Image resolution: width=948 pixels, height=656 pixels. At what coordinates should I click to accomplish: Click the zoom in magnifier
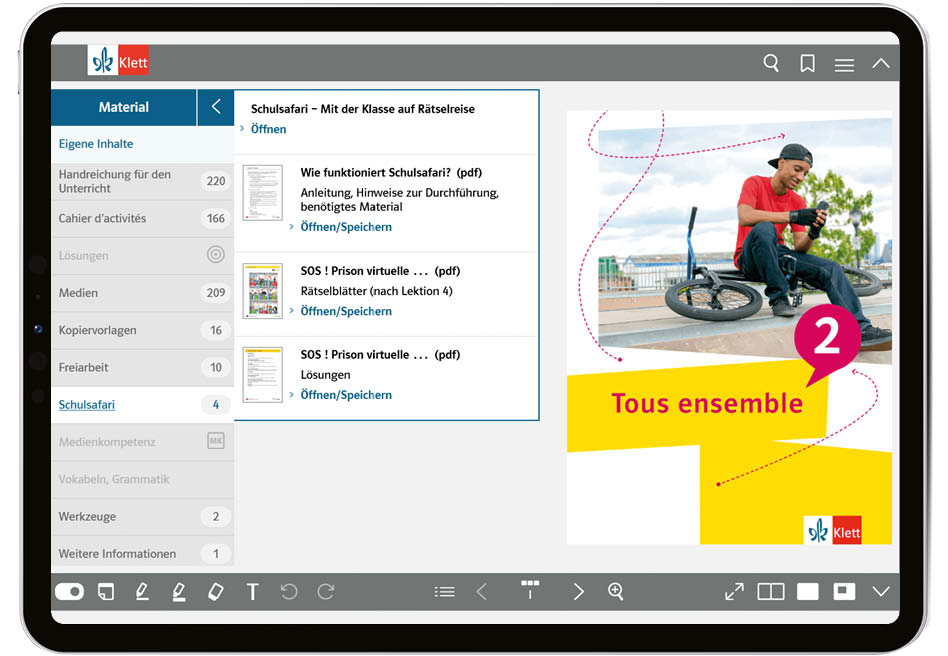click(615, 591)
